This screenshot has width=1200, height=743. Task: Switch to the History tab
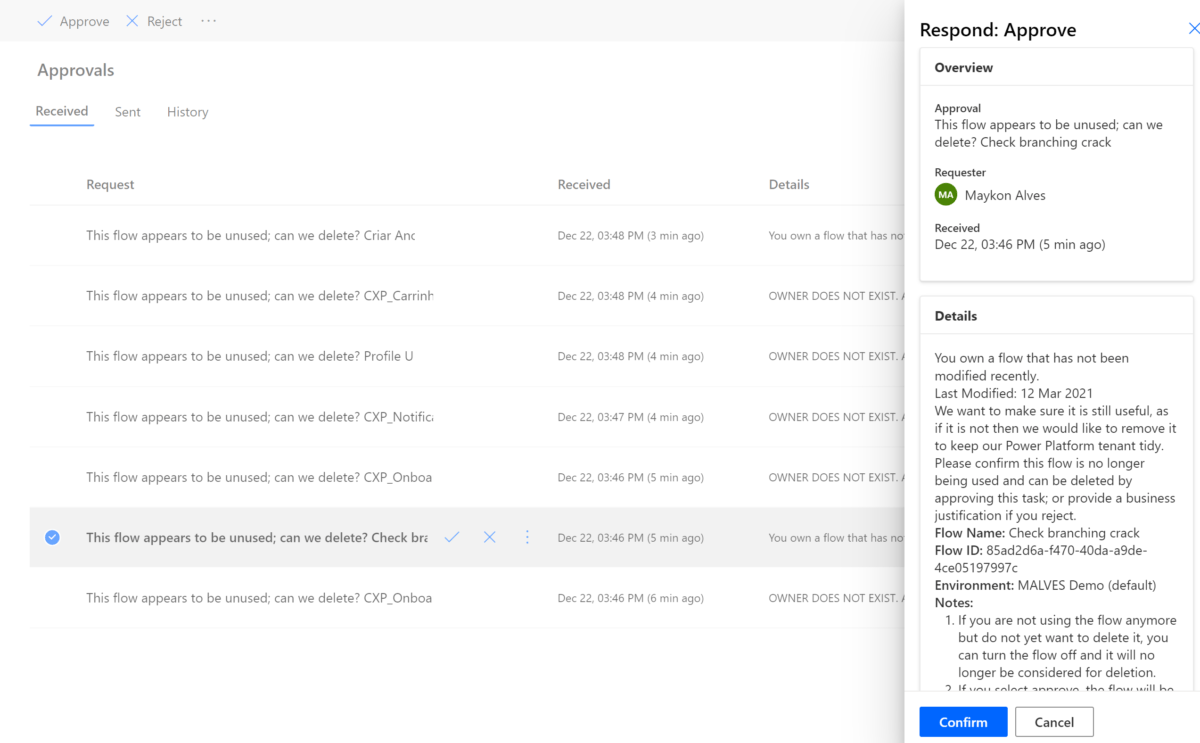coord(187,111)
